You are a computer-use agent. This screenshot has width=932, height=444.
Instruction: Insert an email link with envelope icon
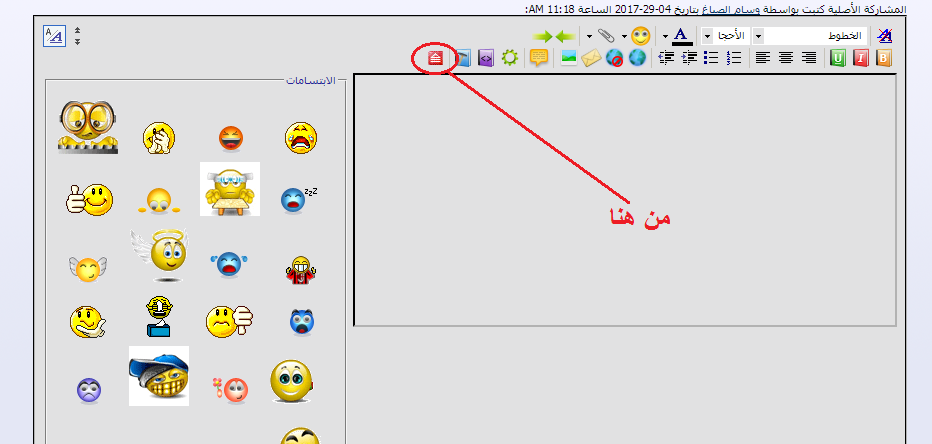click(x=591, y=58)
